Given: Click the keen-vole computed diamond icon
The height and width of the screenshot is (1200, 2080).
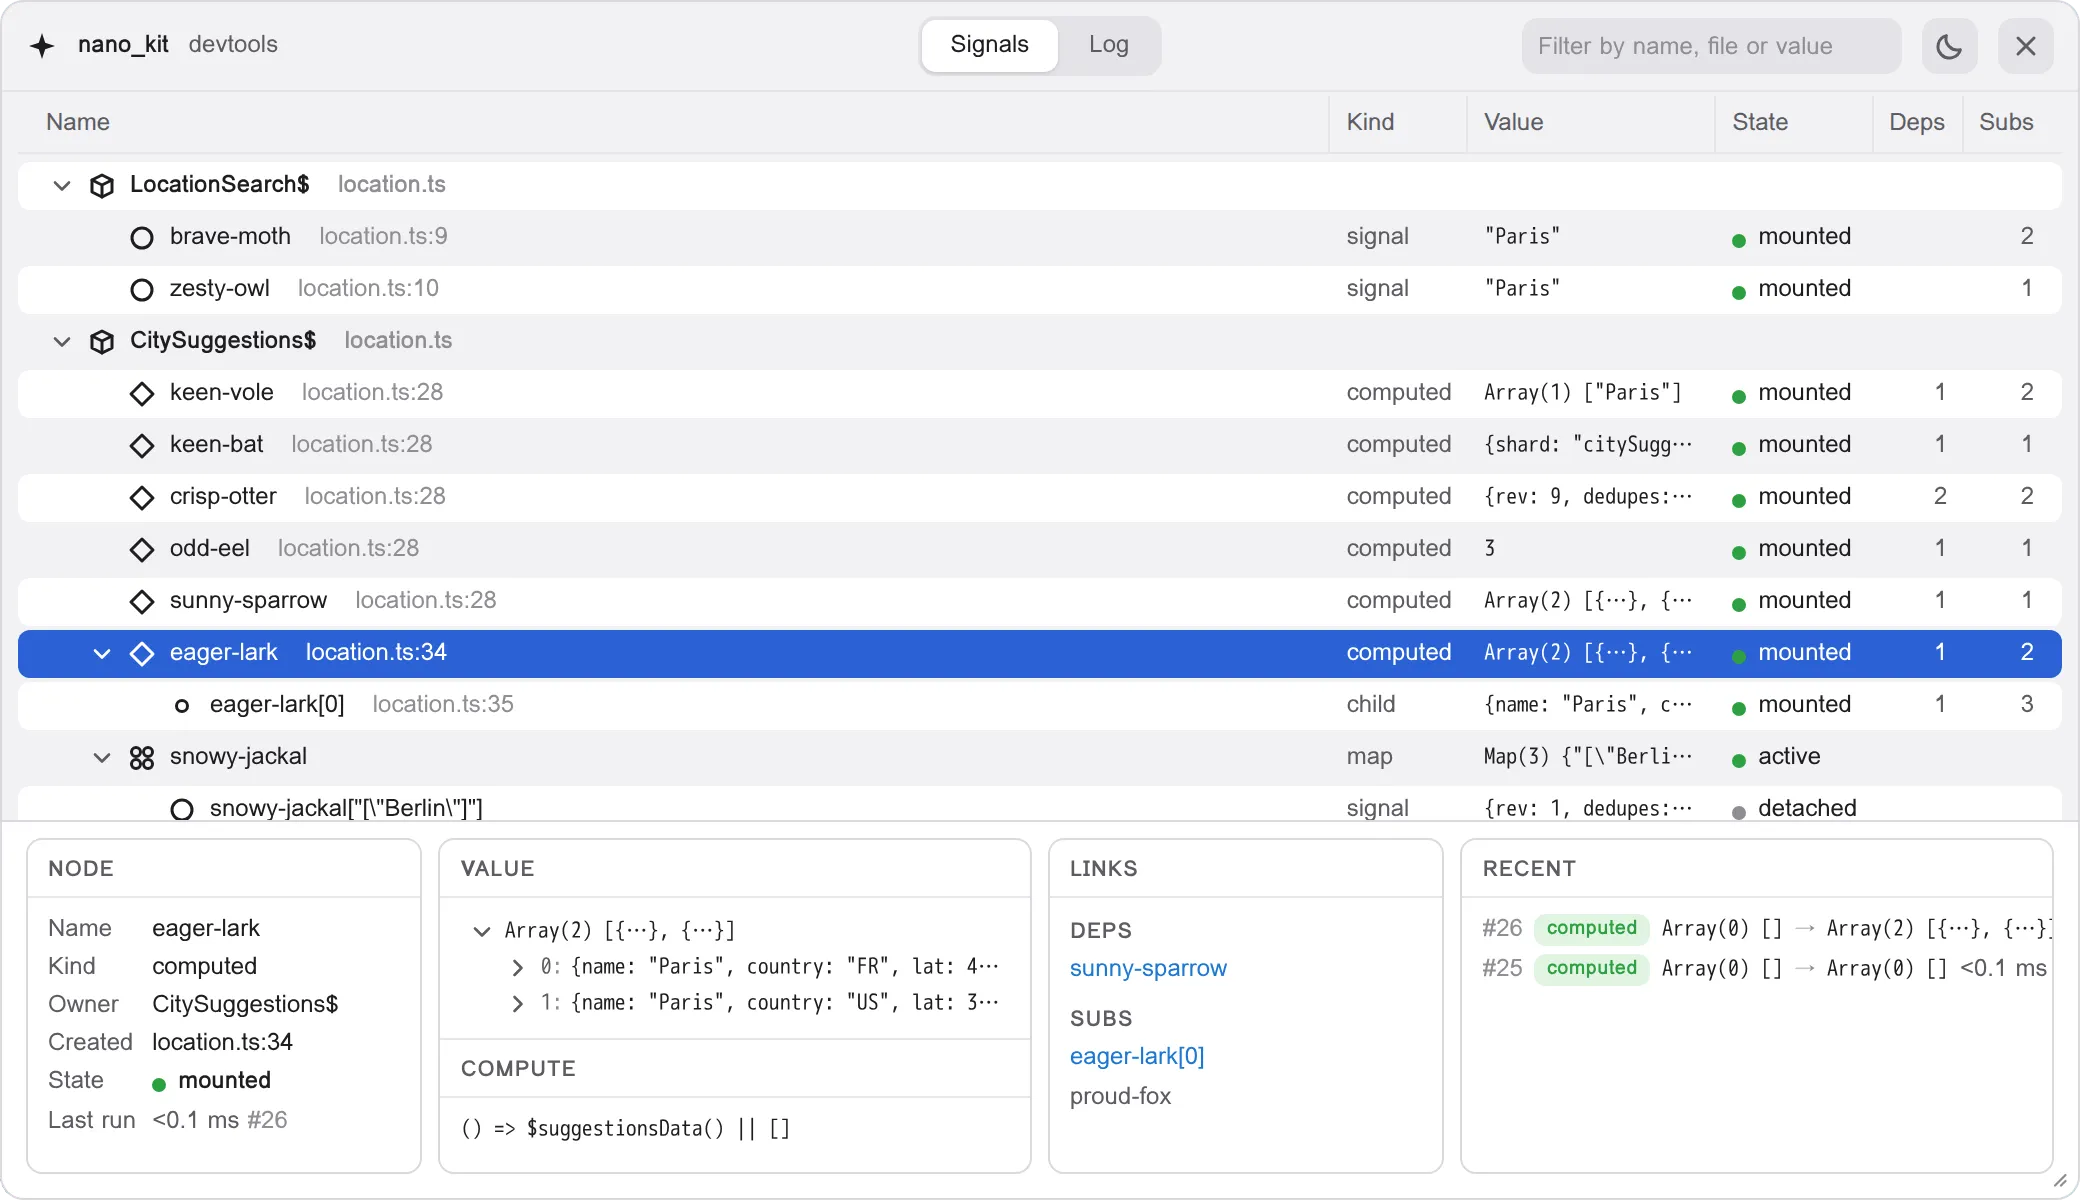Looking at the screenshot, I should point(142,393).
